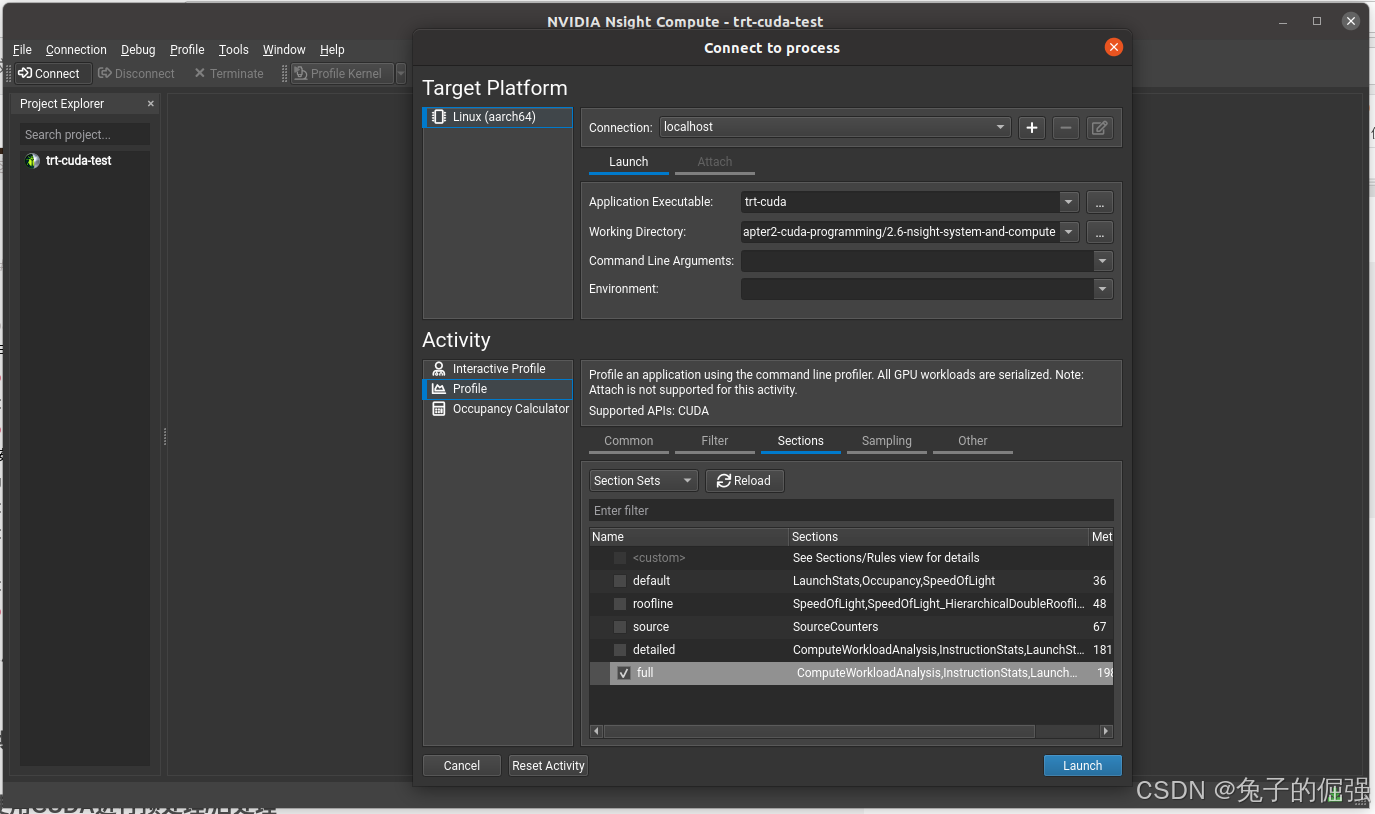Select the Occupancy Calculator activity
This screenshot has height=814, width=1375.
tap(497, 409)
